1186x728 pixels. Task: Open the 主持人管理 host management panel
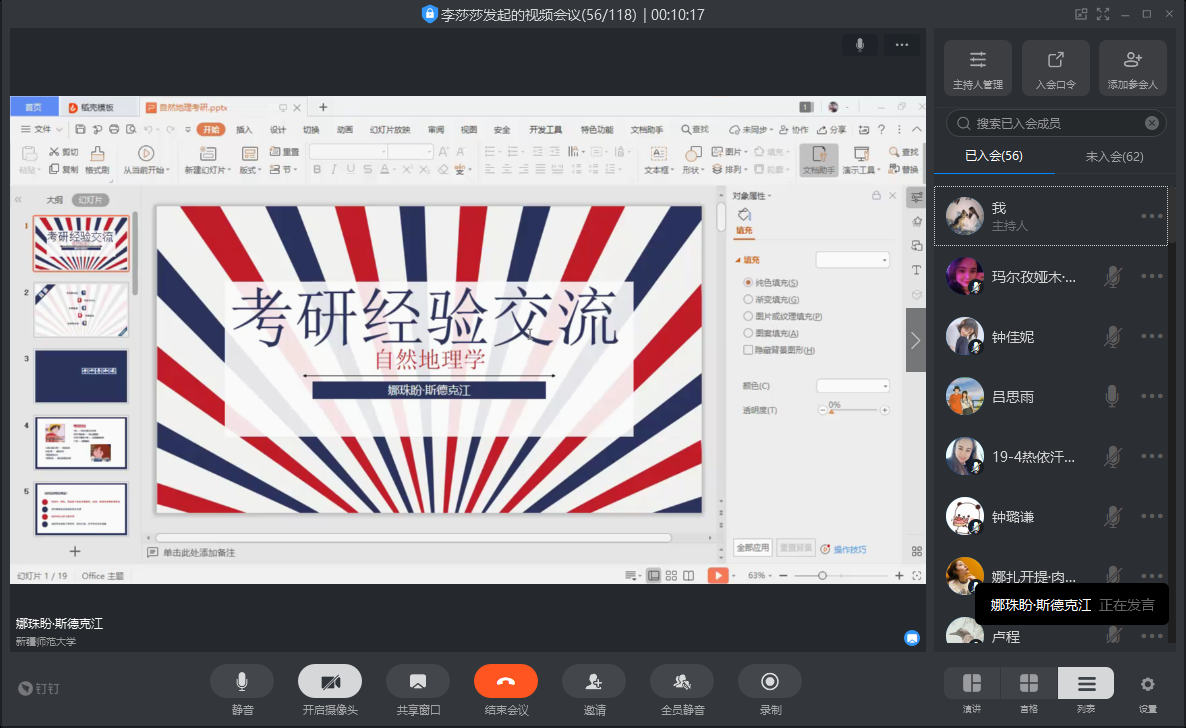point(977,67)
